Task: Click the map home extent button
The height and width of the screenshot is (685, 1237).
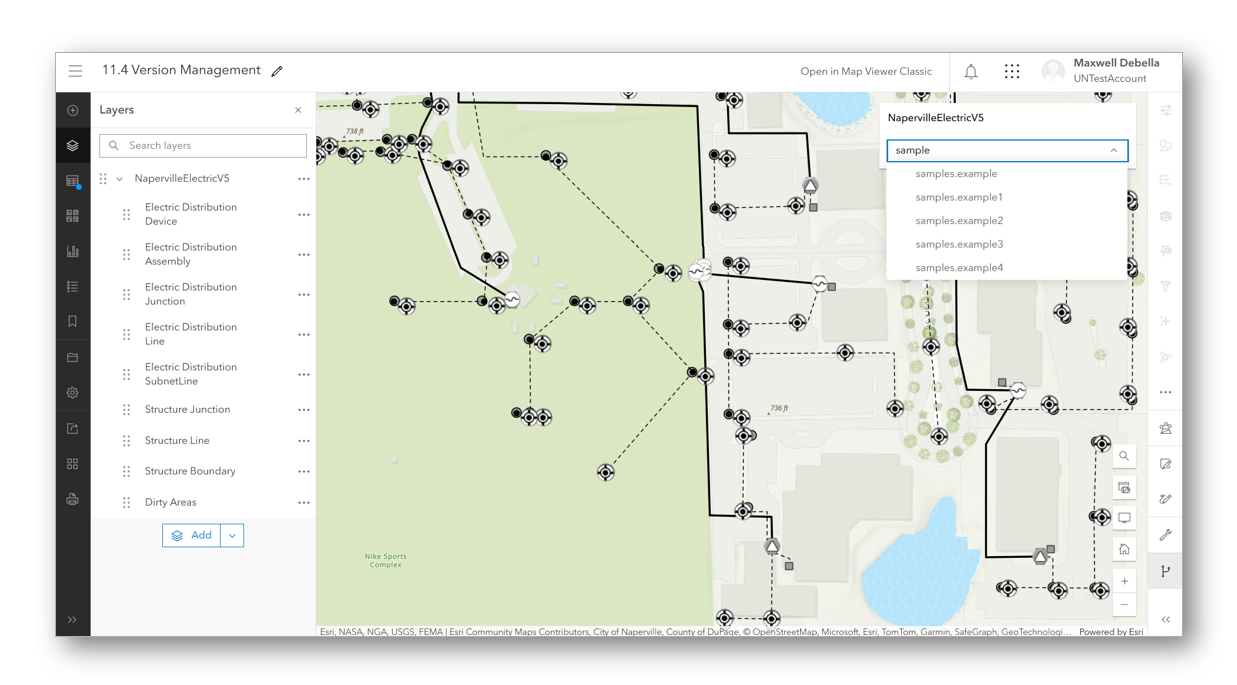Action: 1124,550
